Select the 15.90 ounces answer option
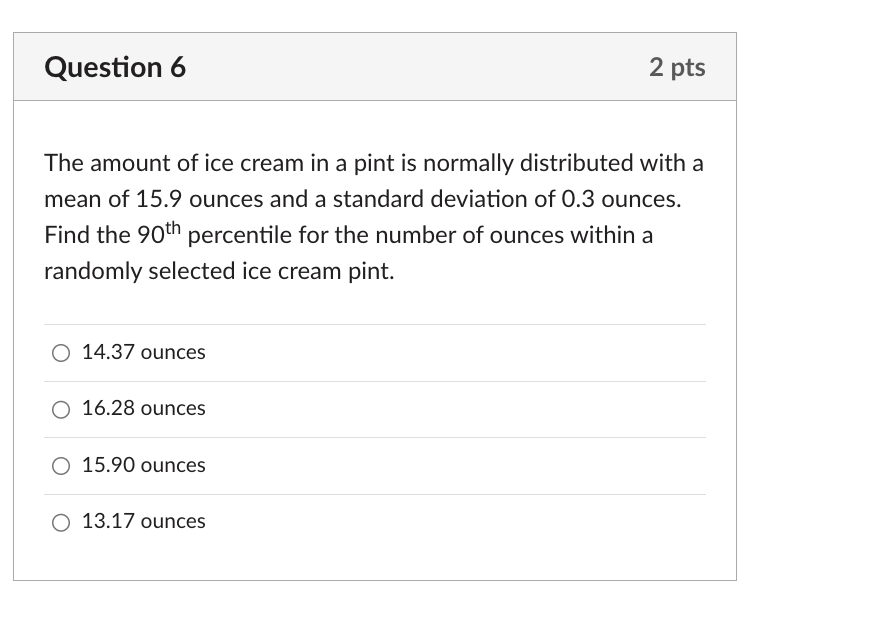Screen dimensions: 880x628 [143, 465]
